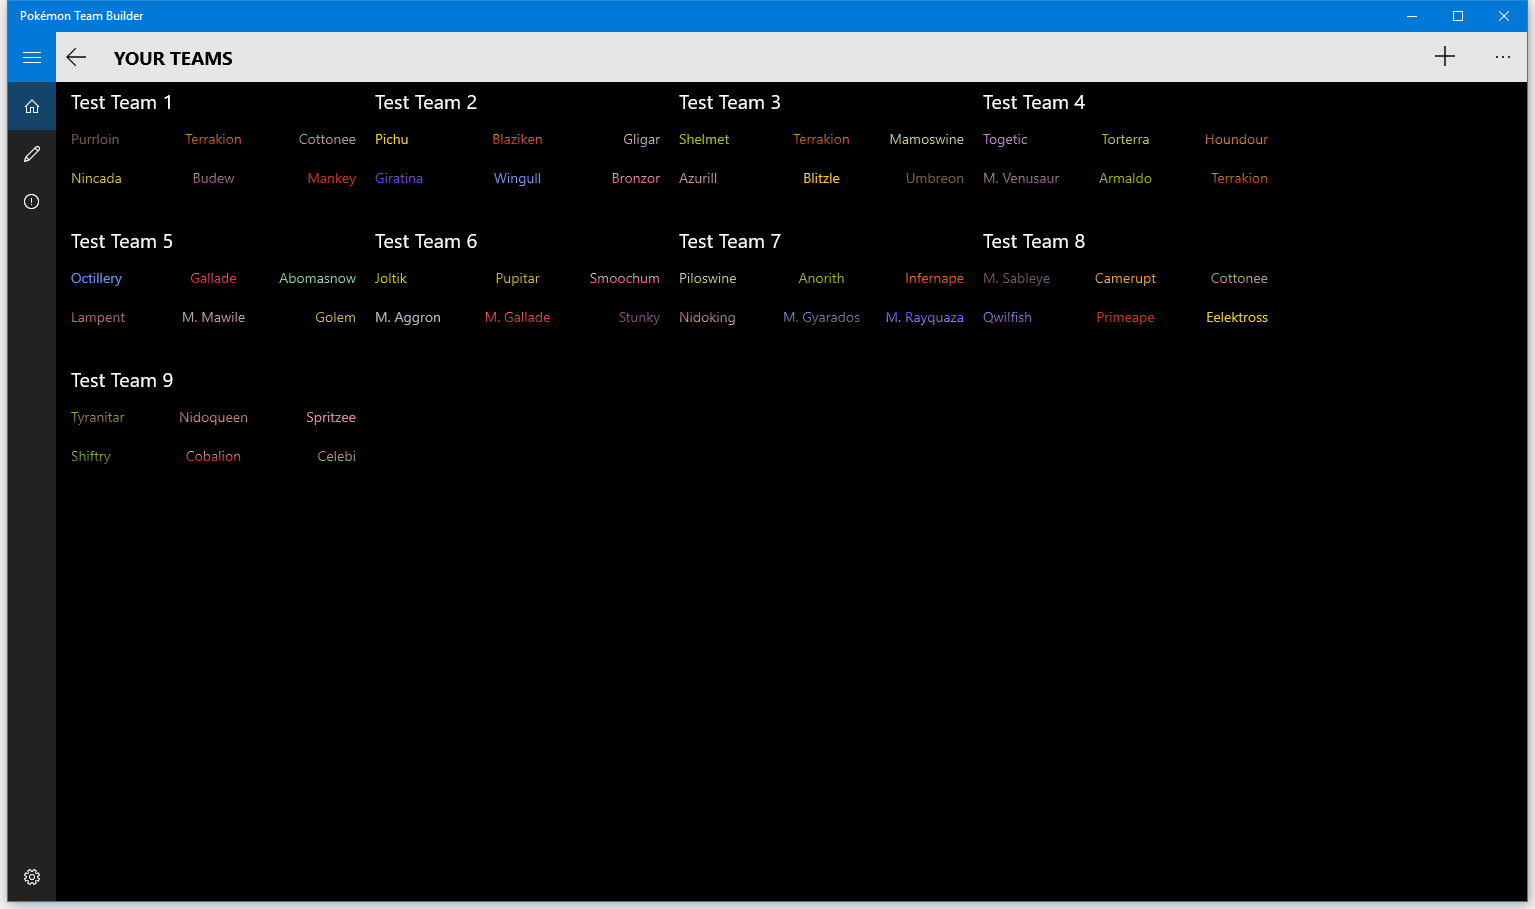Select Purrloin in Test Team 1
Image resolution: width=1535 pixels, height=909 pixels.
(95, 139)
